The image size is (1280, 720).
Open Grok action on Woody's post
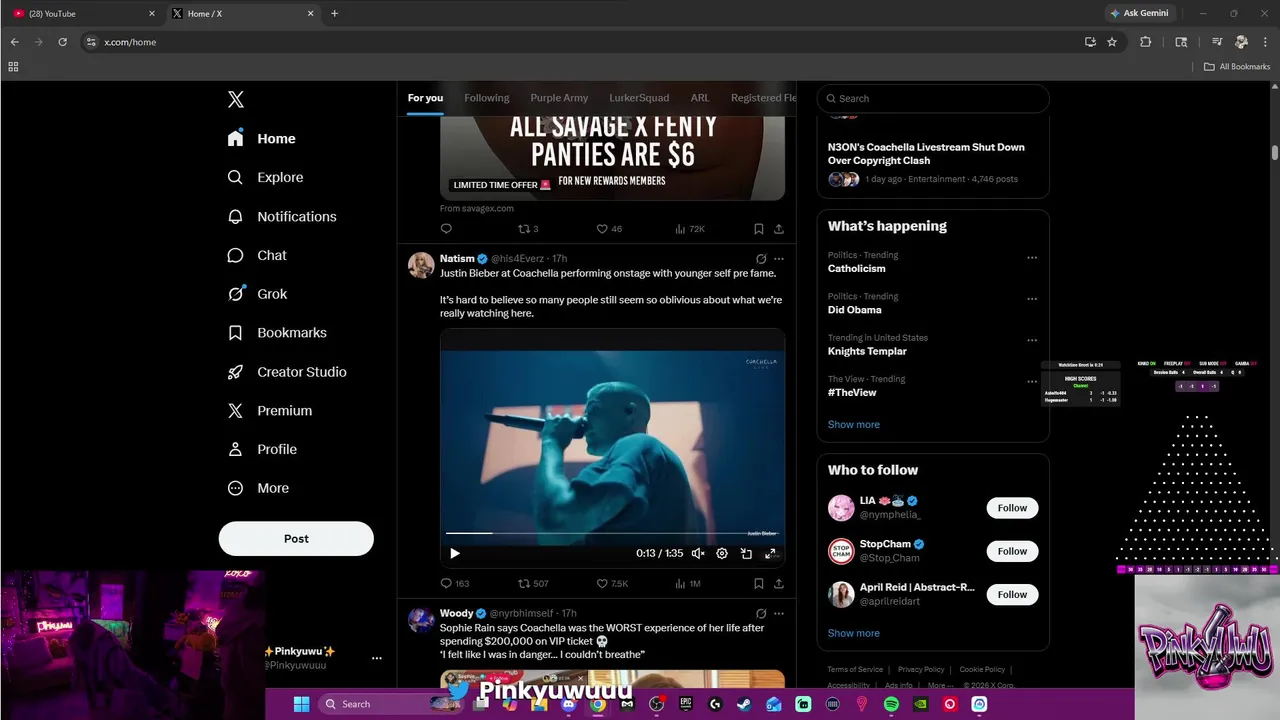(x=761, y=613)
